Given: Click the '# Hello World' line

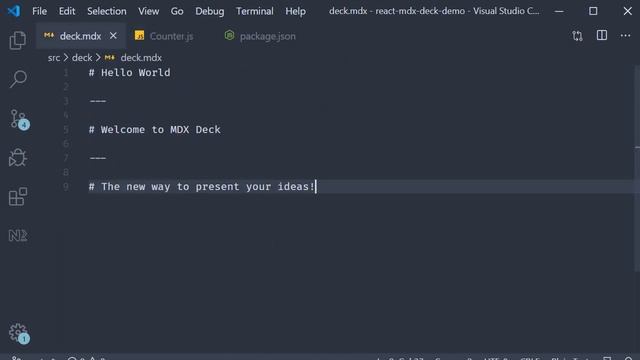Looking at the screenshot, I should [x=130, y=73].
